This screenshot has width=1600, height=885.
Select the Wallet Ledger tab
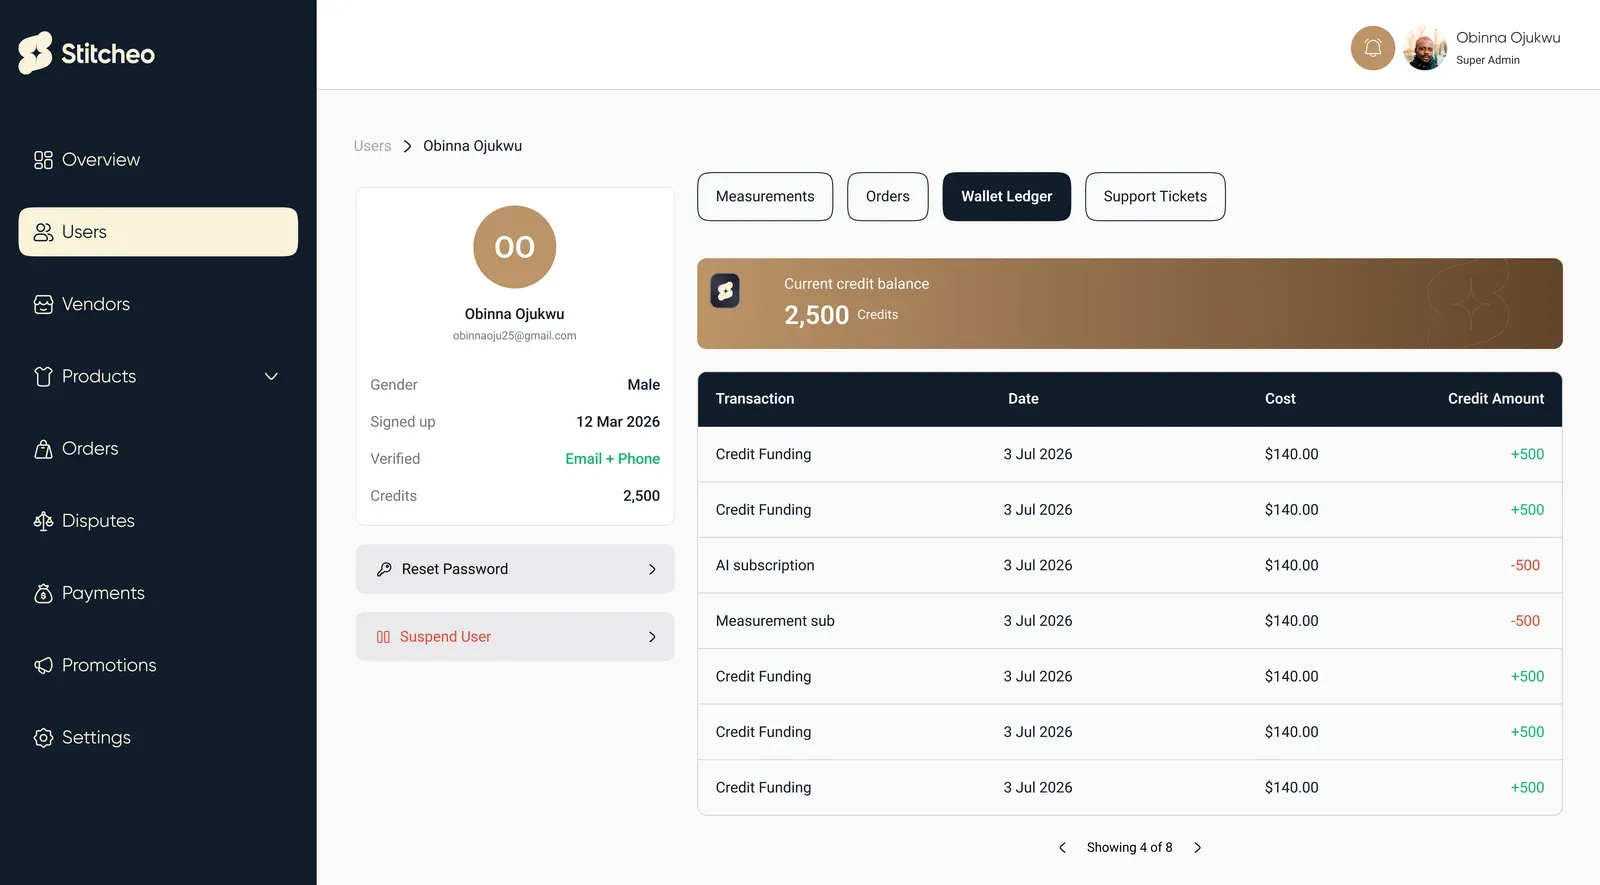pyautogui.click(x=1007, y=196)
